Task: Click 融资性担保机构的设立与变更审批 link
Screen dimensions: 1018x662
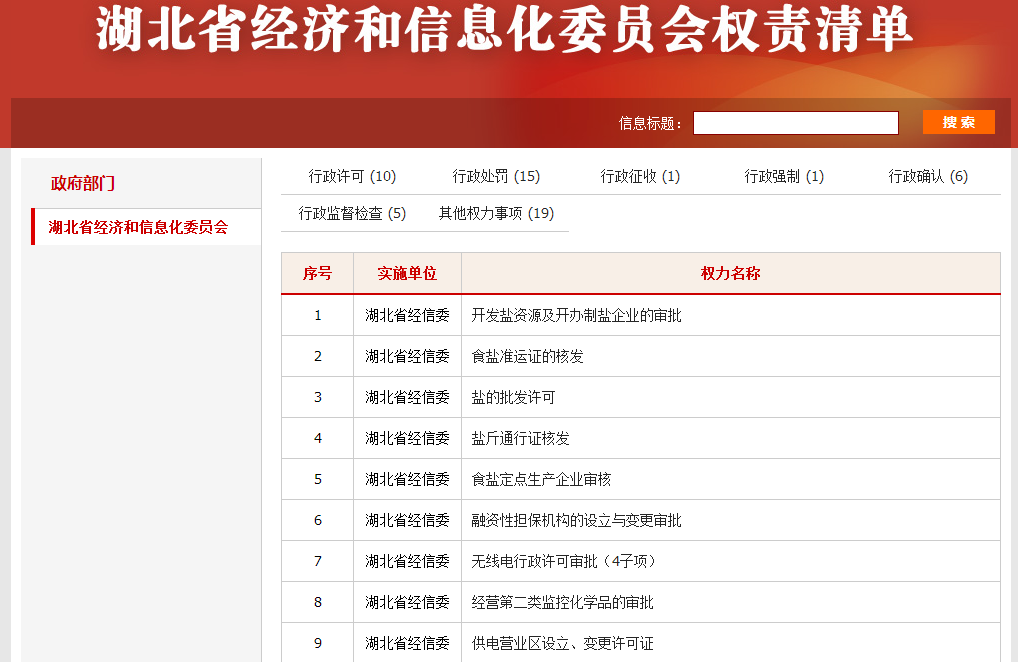Action: (x=576, y=520)
